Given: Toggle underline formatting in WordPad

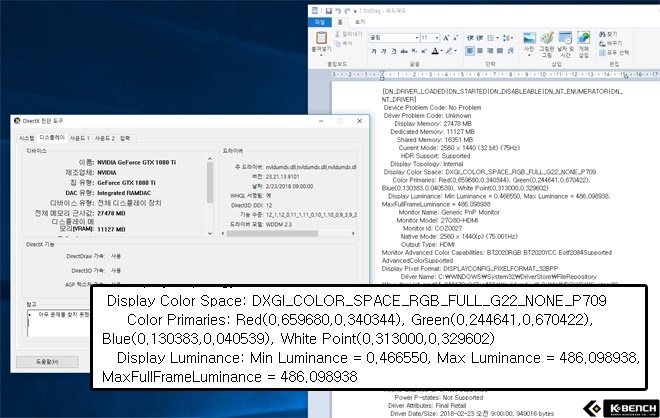Looking at the screenshot, I should (394, 51).
